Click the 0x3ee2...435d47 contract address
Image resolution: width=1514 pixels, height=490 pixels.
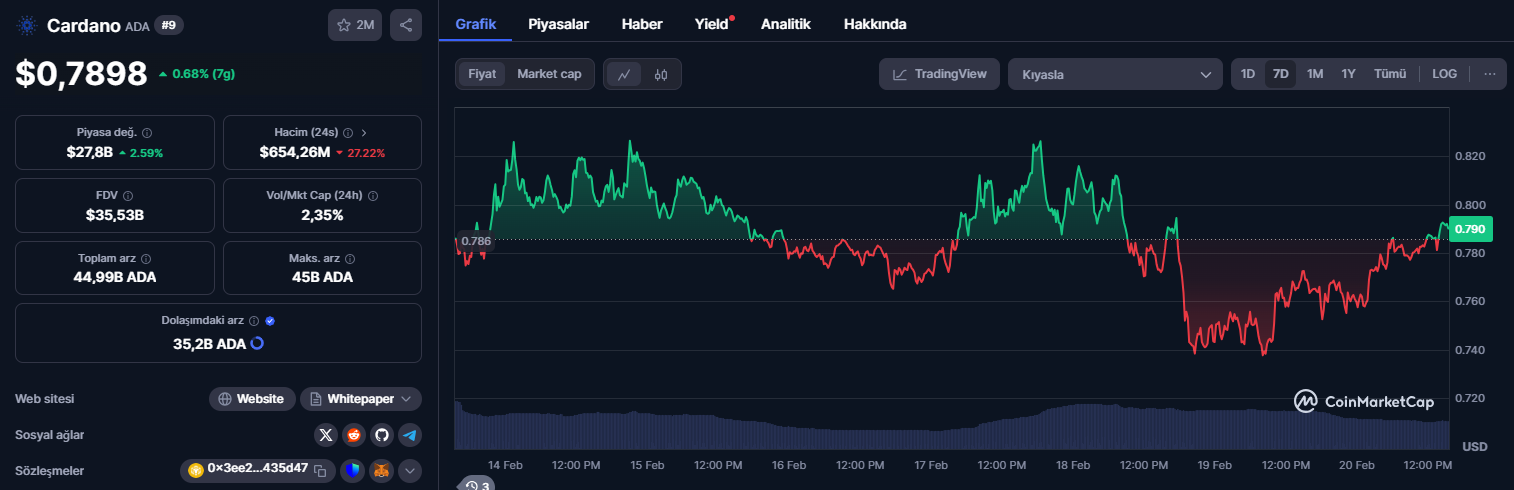coord(257,469)
